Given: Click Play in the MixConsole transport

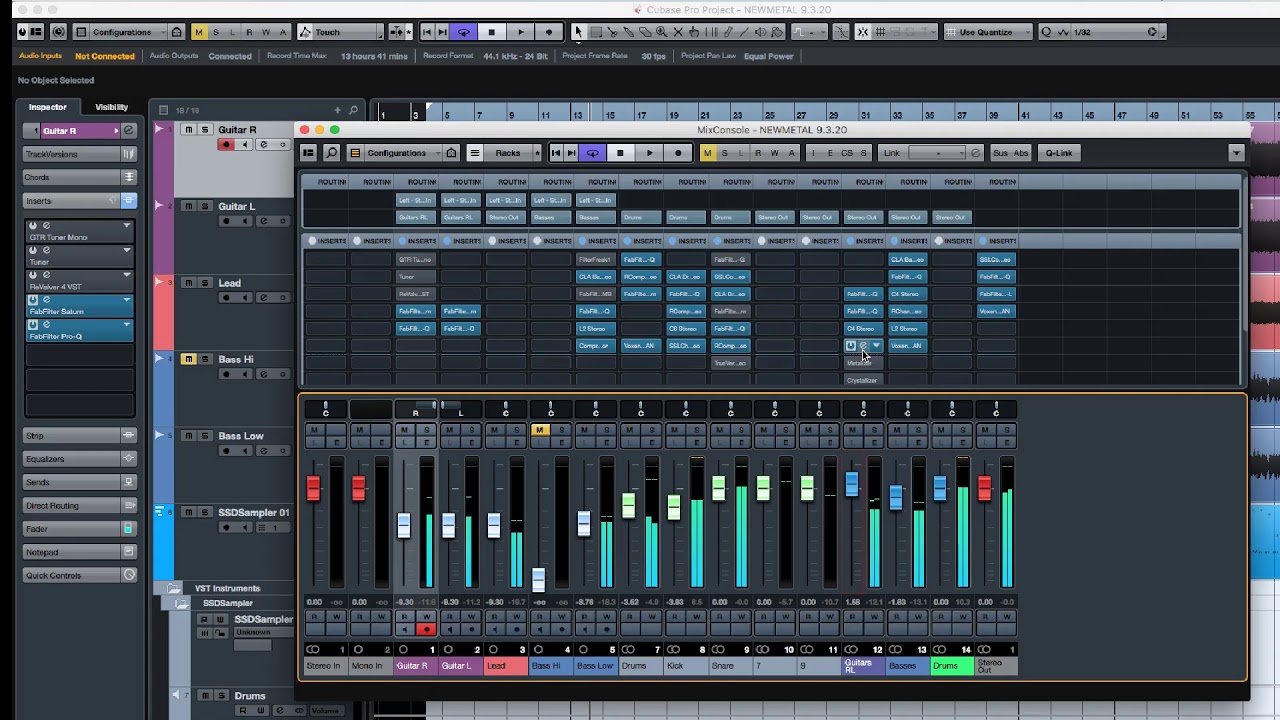Looking at the screenshot, I should coord(649,153).
